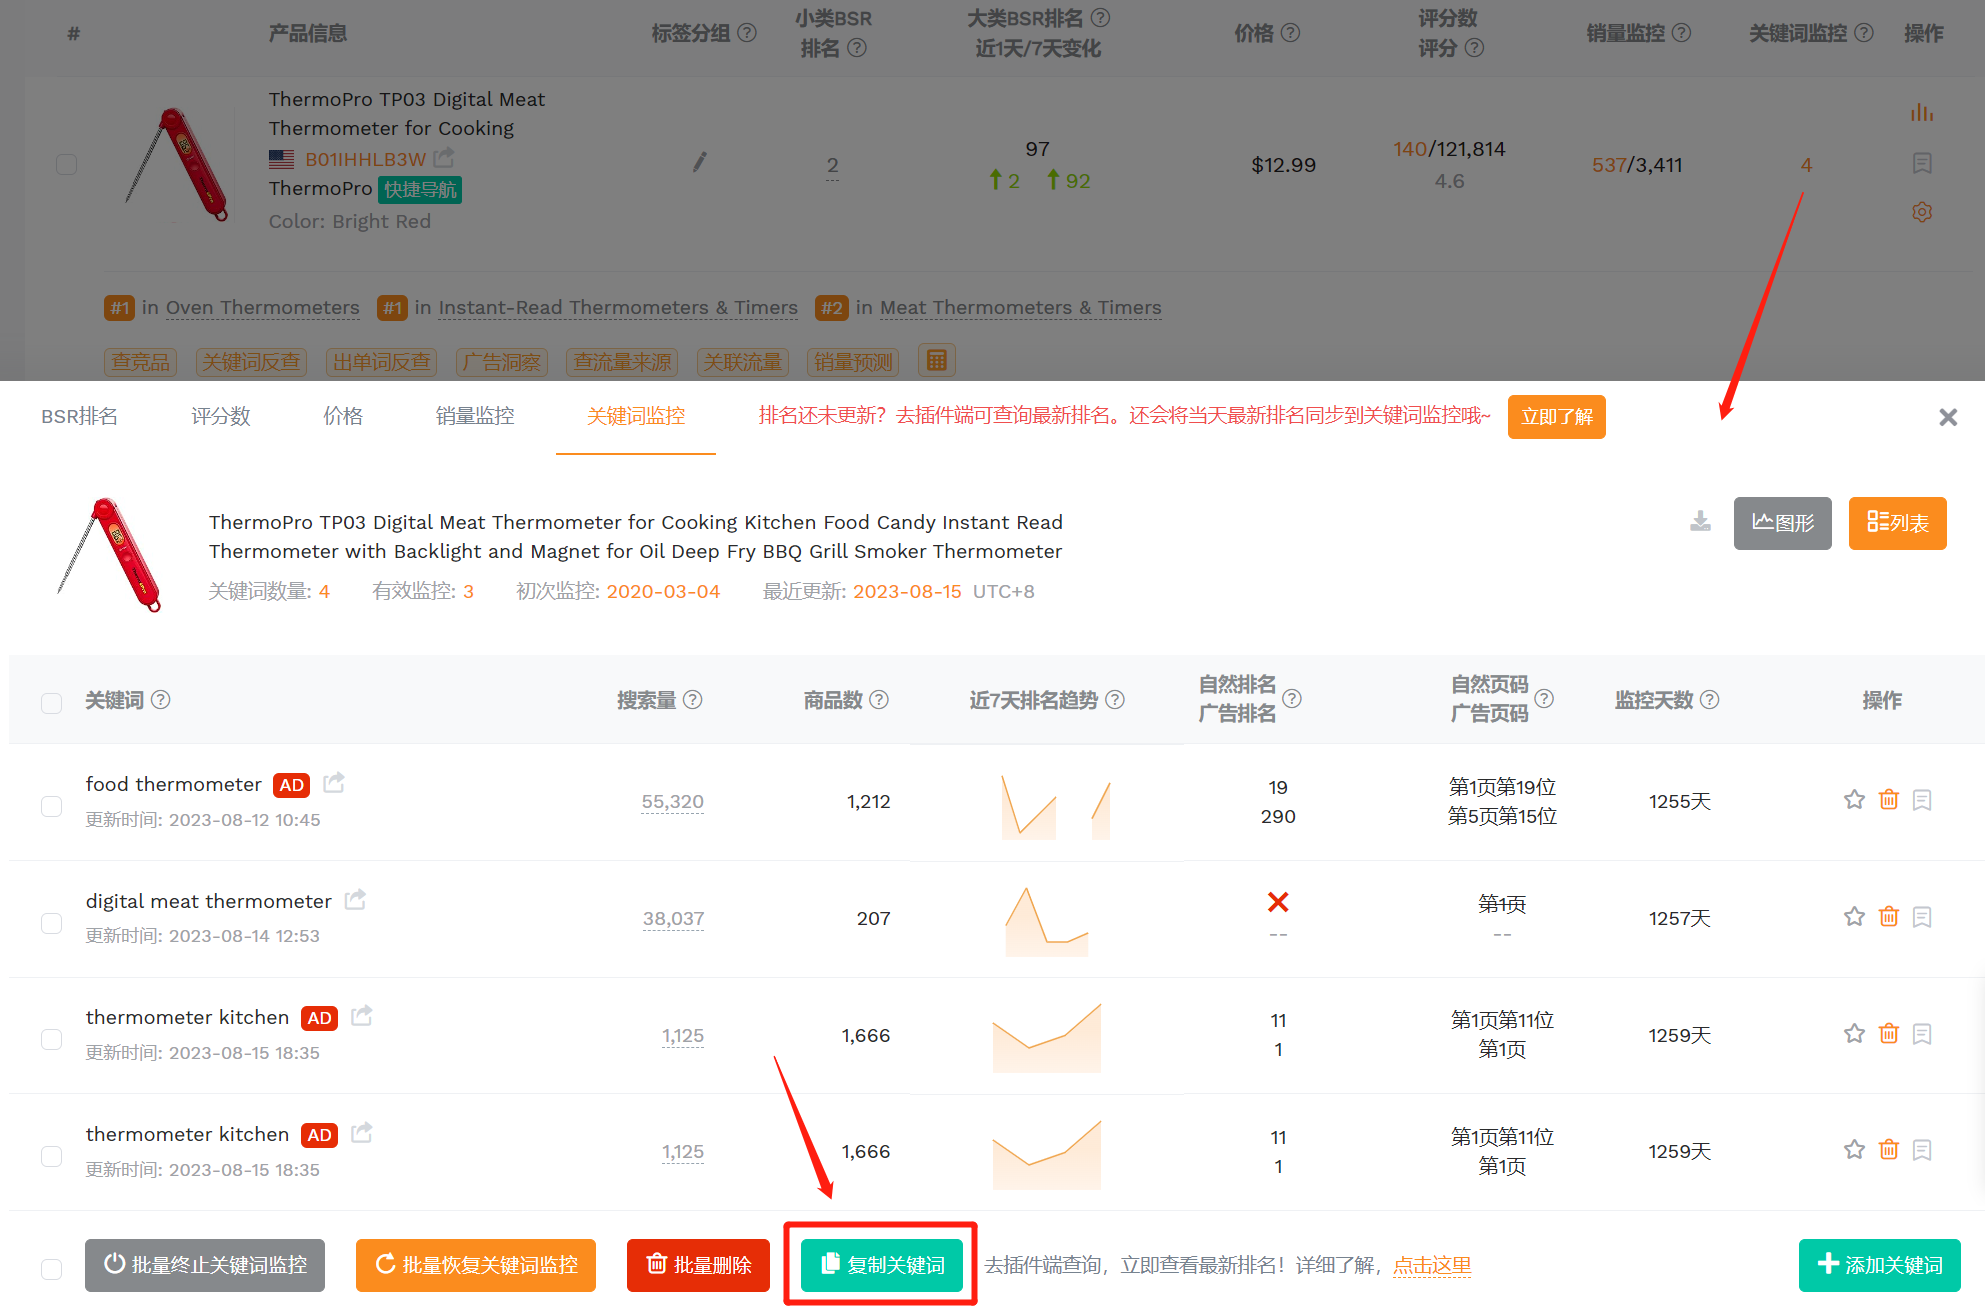The height and width of the screenshot is (1316, 1985).
Task: Click the download icon beside 图形 button
Action: click(1700, 521)
